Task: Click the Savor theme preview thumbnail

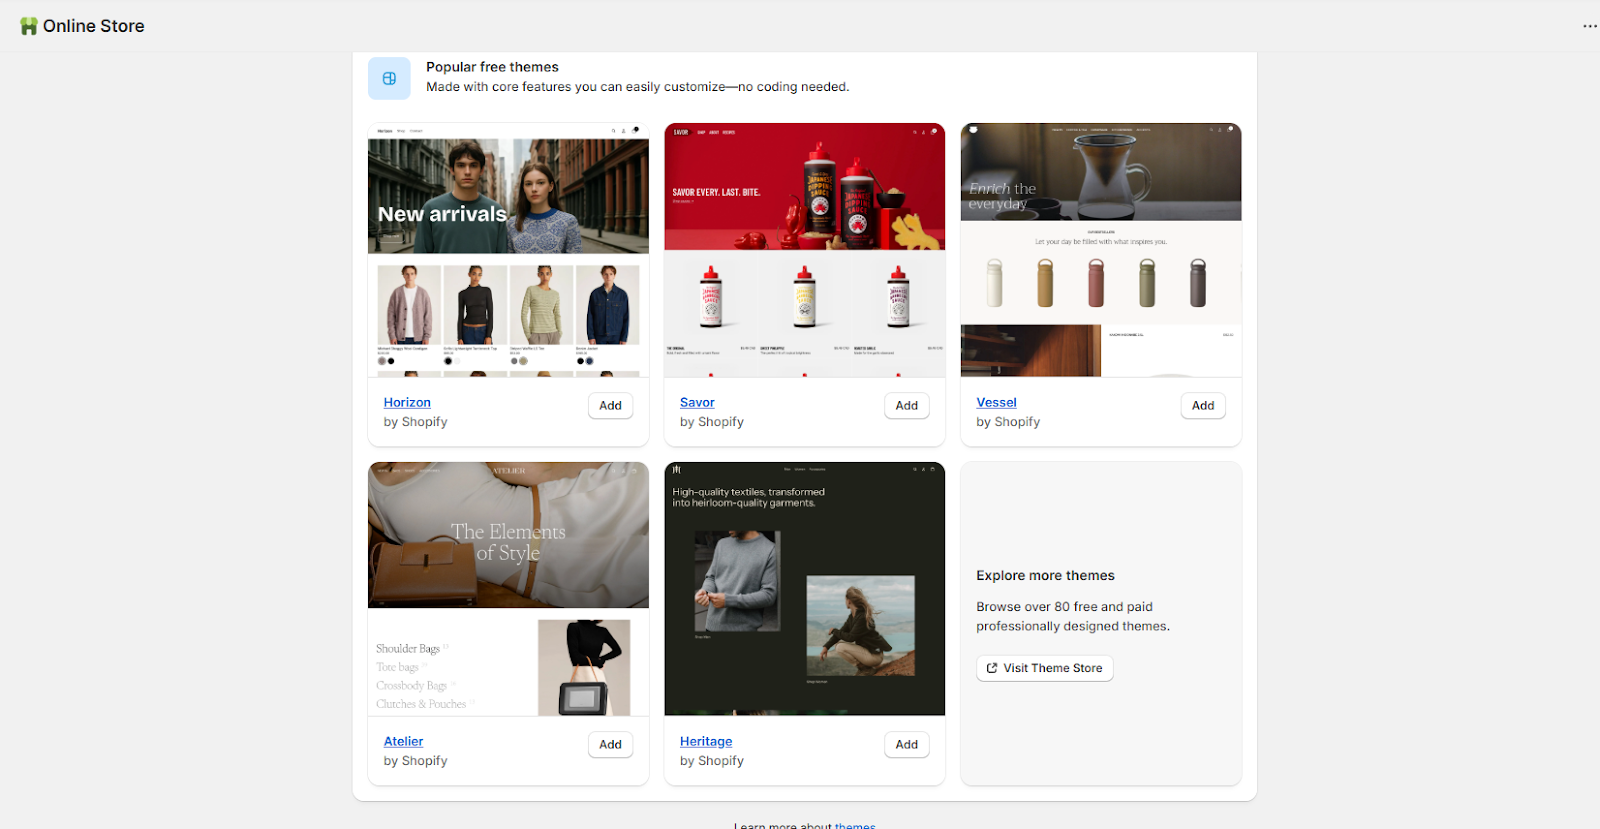Action: coord(805,250)
